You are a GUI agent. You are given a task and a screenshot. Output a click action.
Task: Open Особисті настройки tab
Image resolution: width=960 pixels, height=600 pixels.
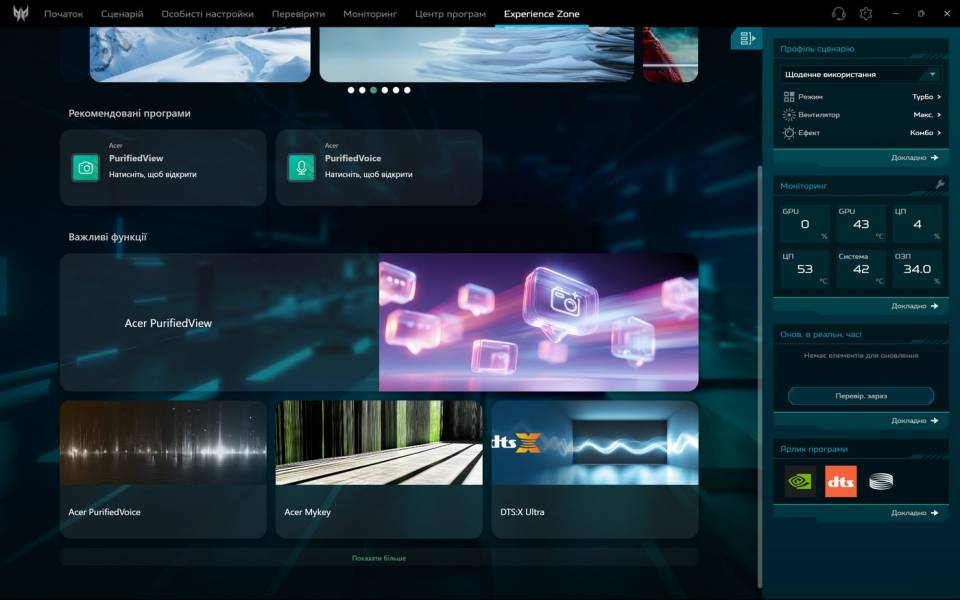208,13
